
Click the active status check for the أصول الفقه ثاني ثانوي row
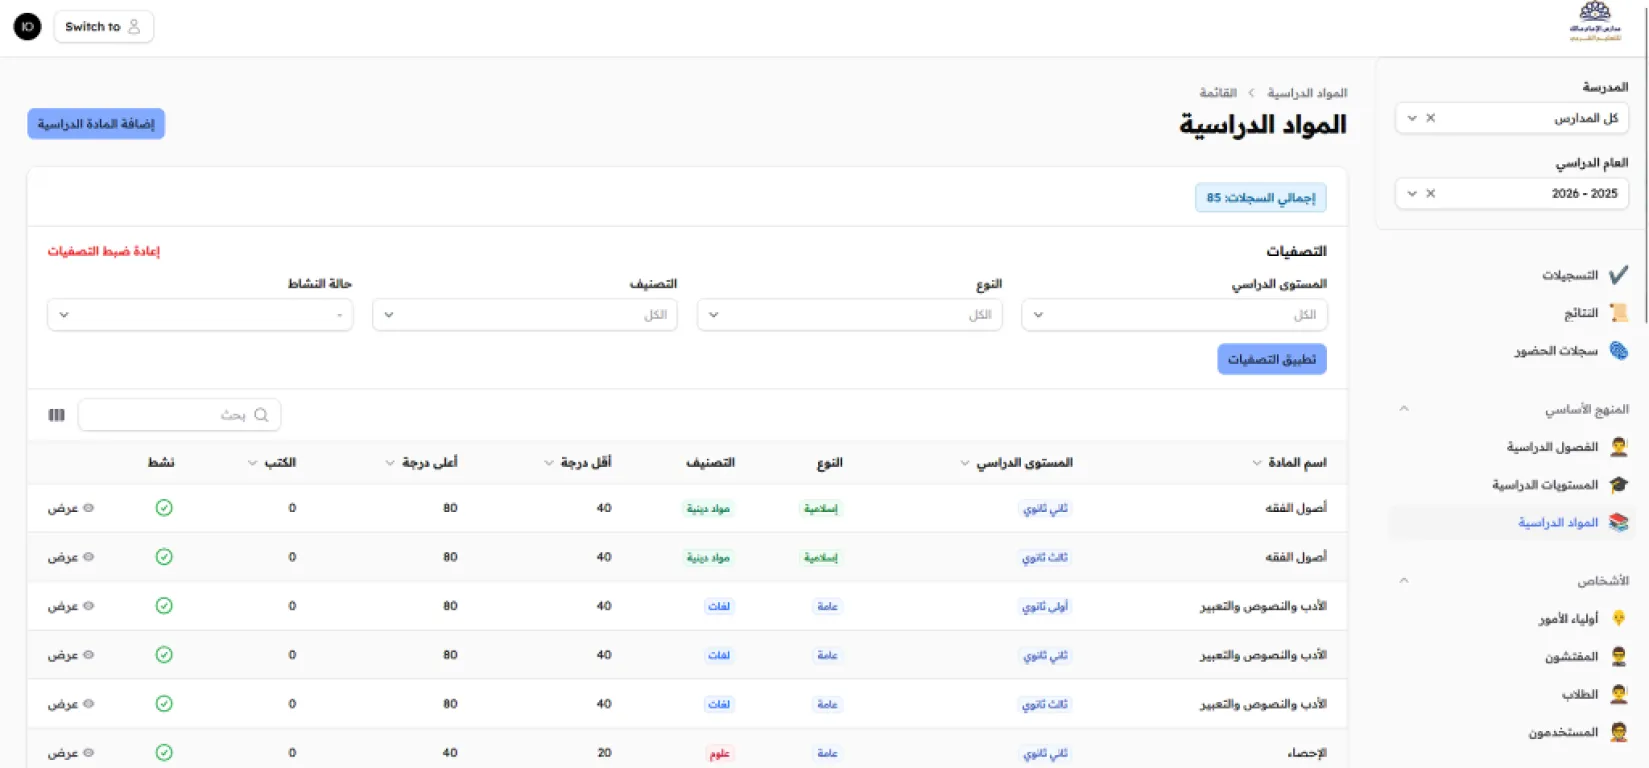click(164, 508)
